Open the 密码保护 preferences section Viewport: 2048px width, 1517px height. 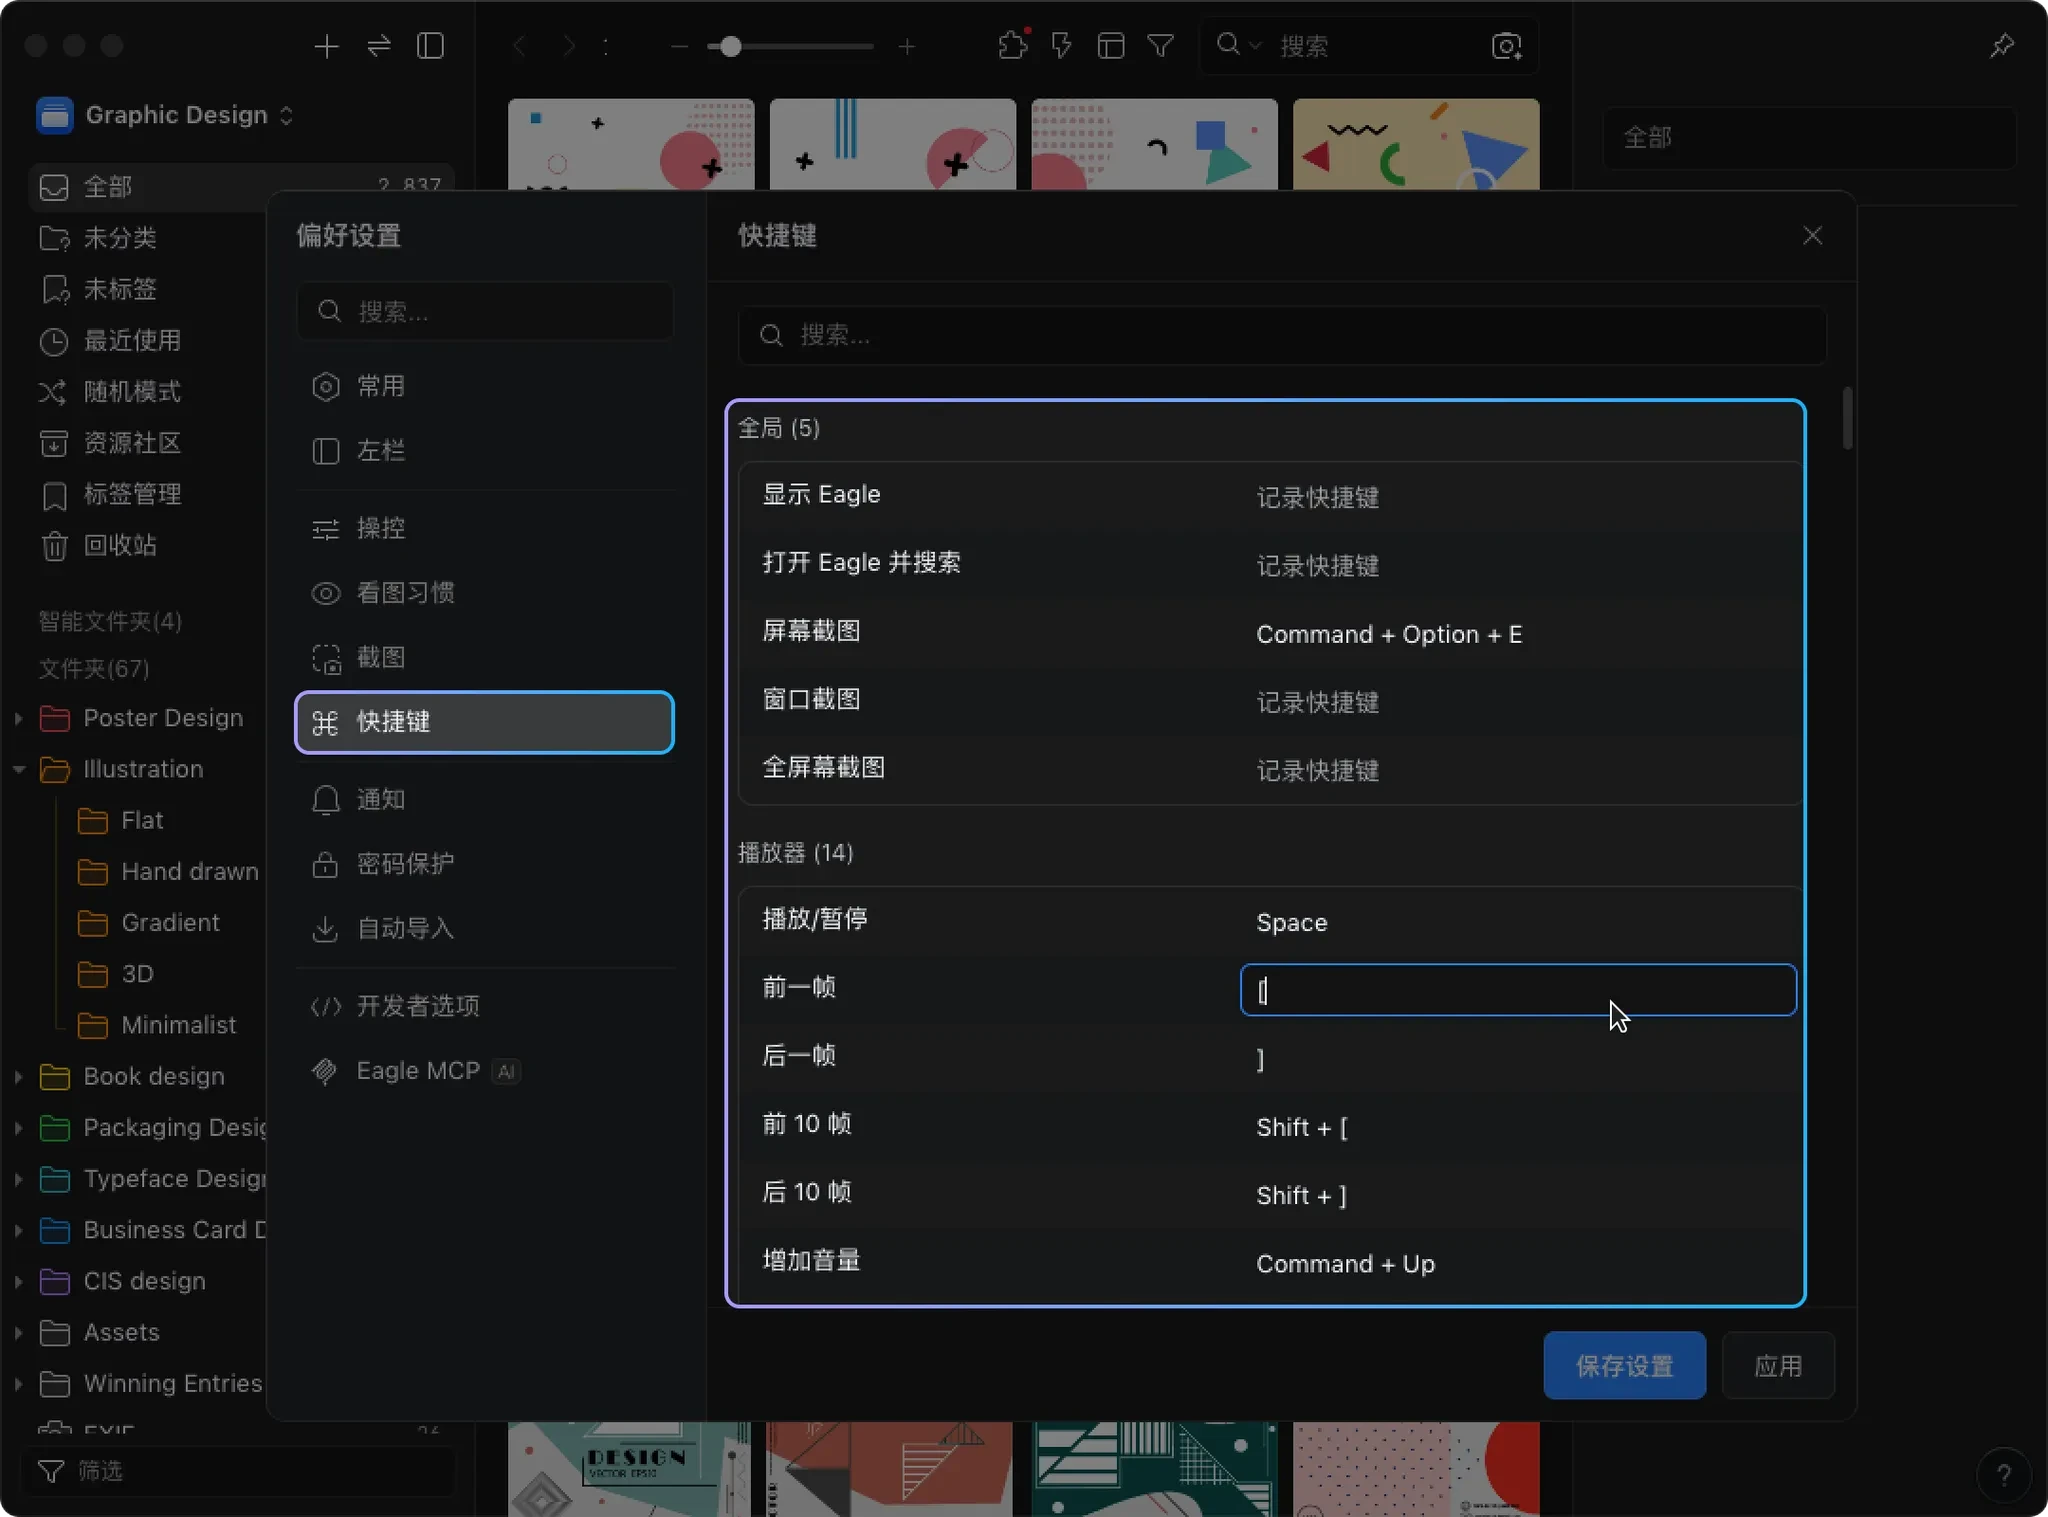pyautogui.click(x=485, y=864)
